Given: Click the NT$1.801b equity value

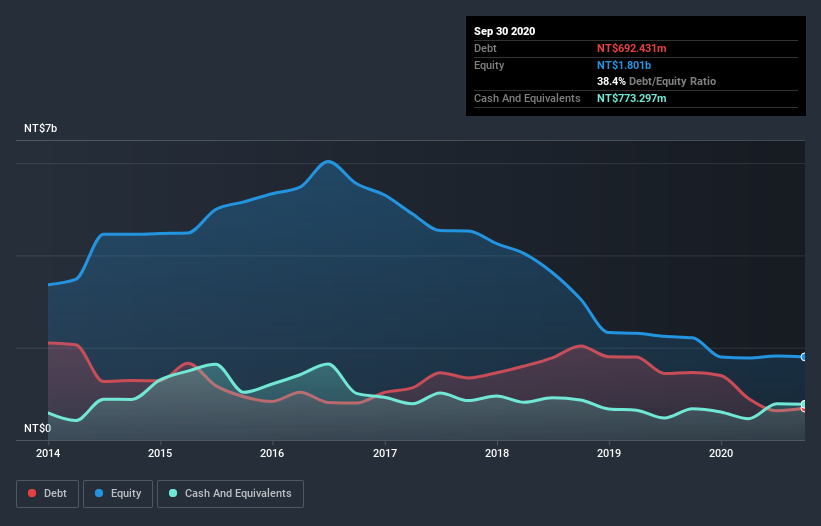Looking at the screenshot, I should (624, 65).
